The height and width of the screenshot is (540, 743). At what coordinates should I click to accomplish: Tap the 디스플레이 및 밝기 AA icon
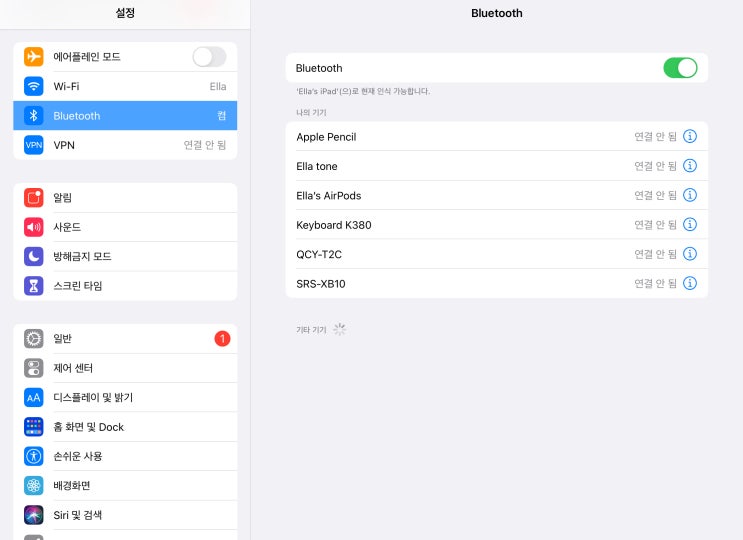[34, 397]
